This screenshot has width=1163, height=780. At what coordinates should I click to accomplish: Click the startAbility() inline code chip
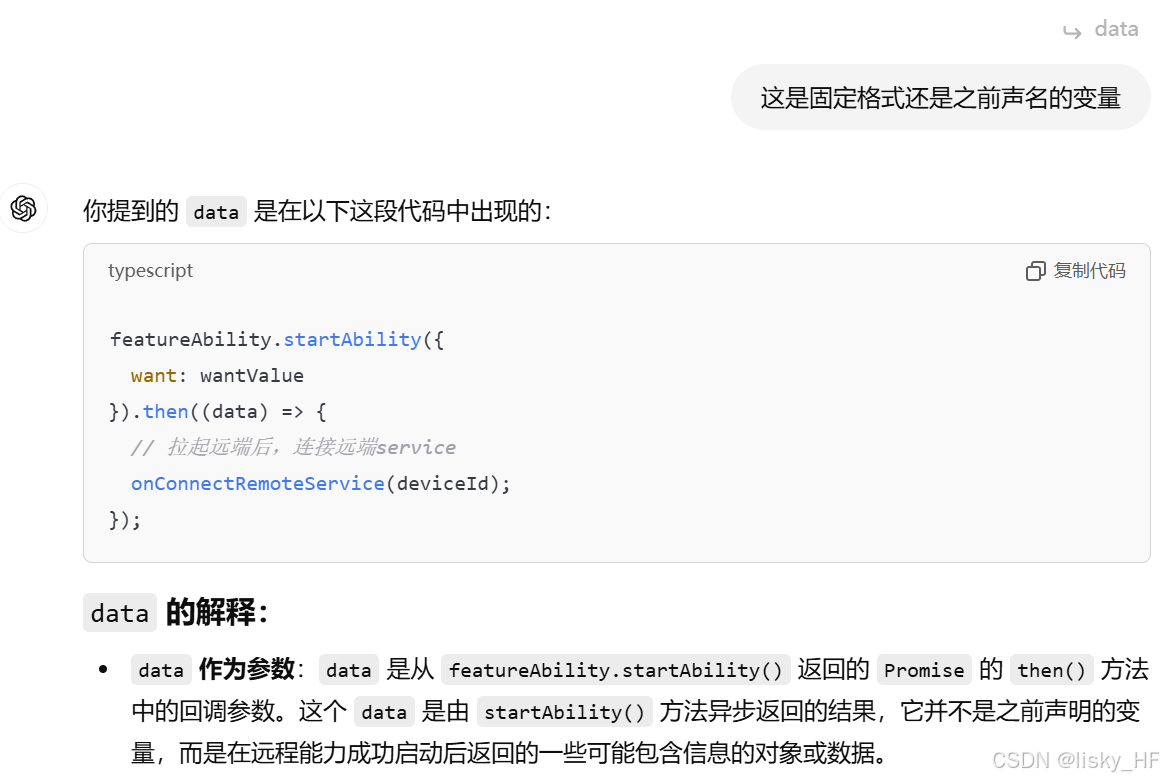point(565,711)
